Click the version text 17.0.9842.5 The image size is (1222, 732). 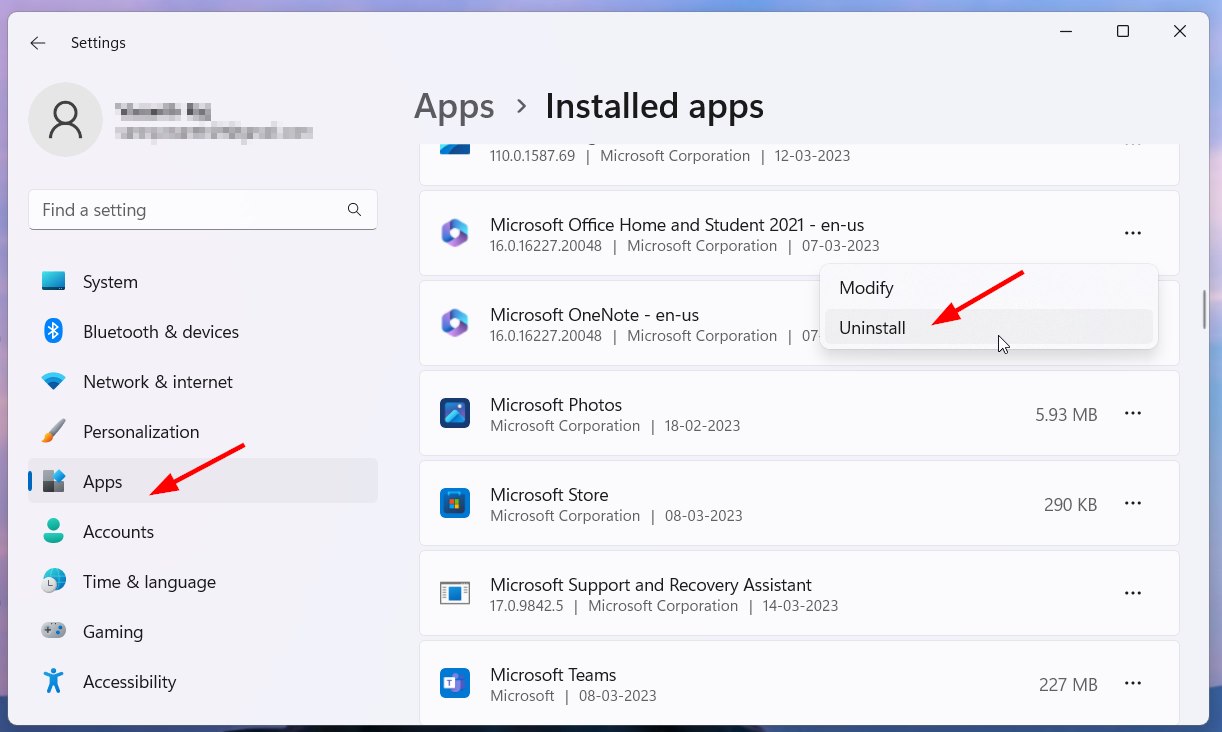[527, 606]
